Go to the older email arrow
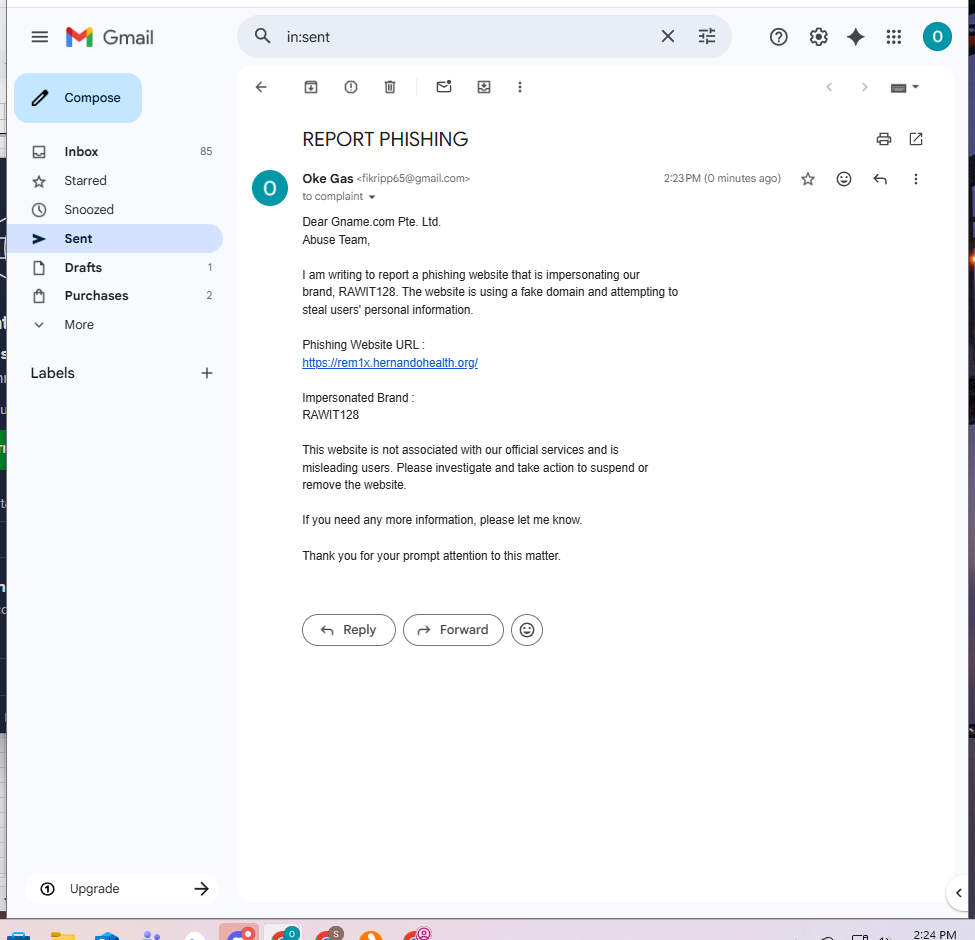This screenshot has width=975, height=940. point(864,87)
